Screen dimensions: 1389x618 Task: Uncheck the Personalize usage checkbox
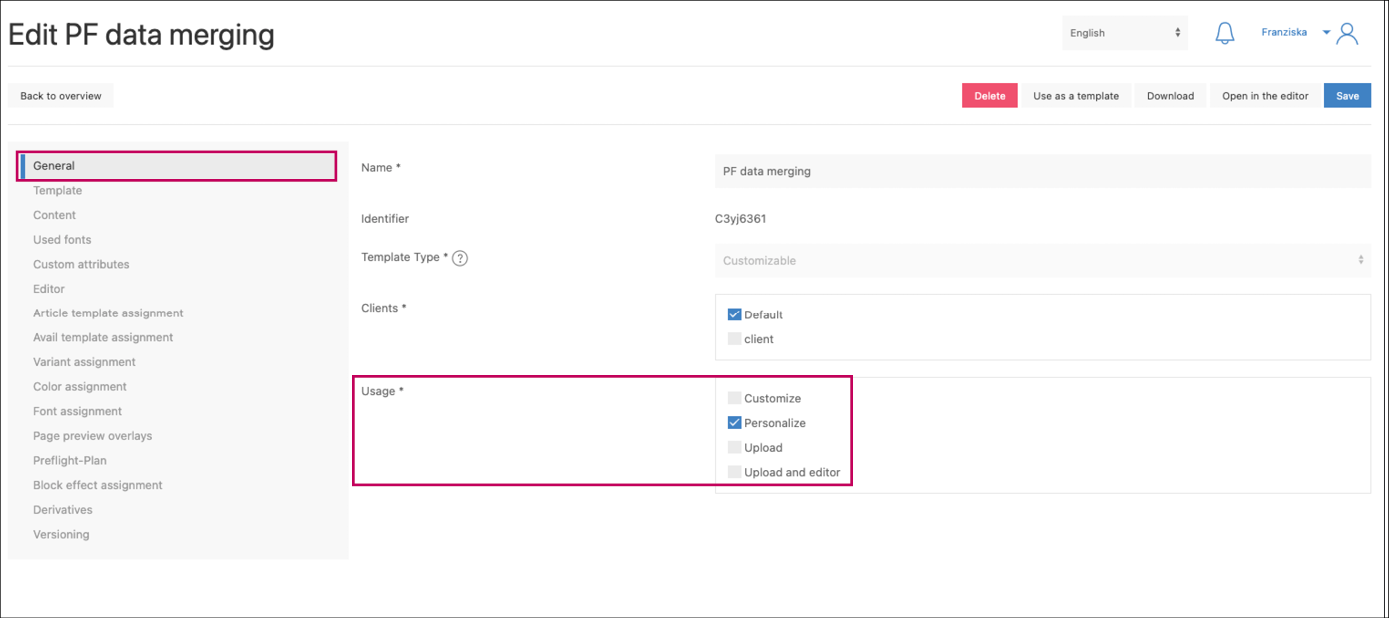tap(734, 423)
